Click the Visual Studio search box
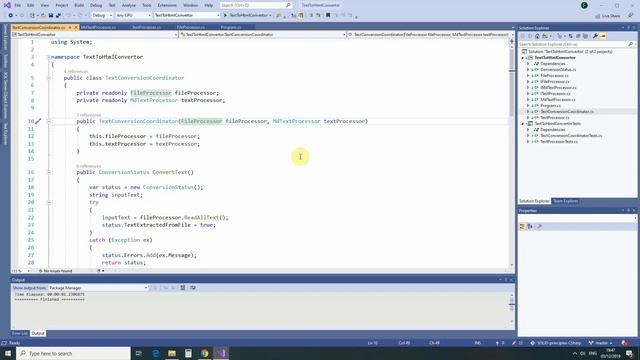Screen dimensions: 640x360 point(256,5)
